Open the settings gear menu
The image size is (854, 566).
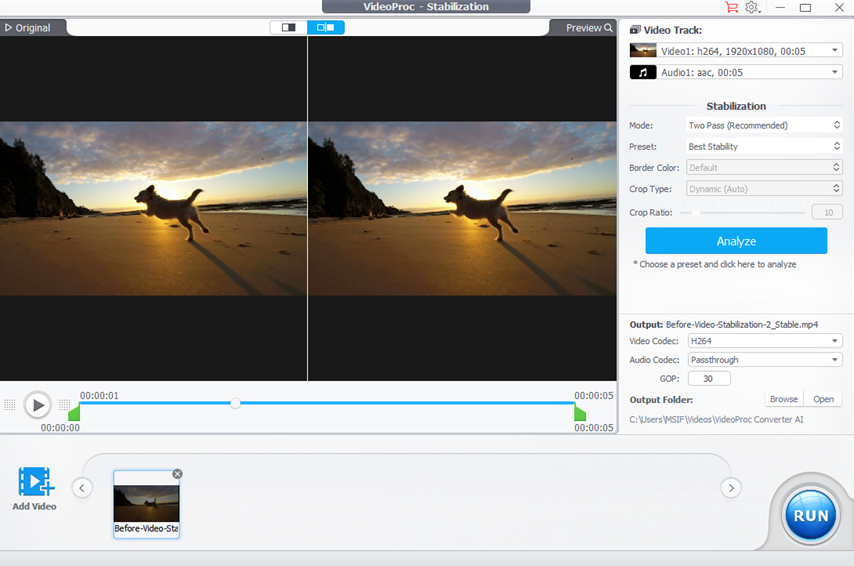point(752,8)
